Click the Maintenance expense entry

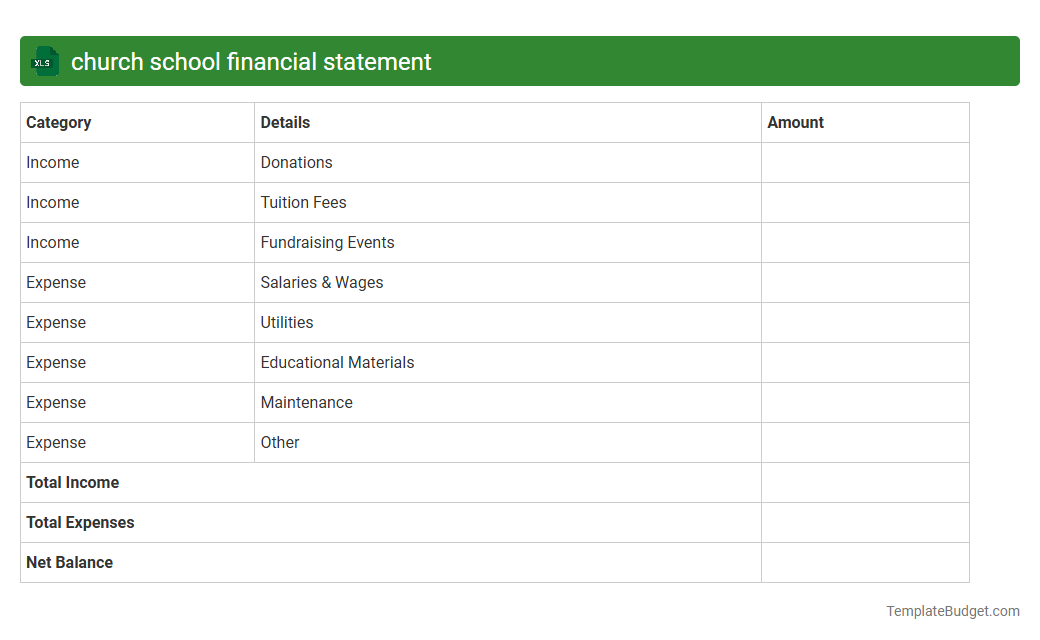click(306, 402)
